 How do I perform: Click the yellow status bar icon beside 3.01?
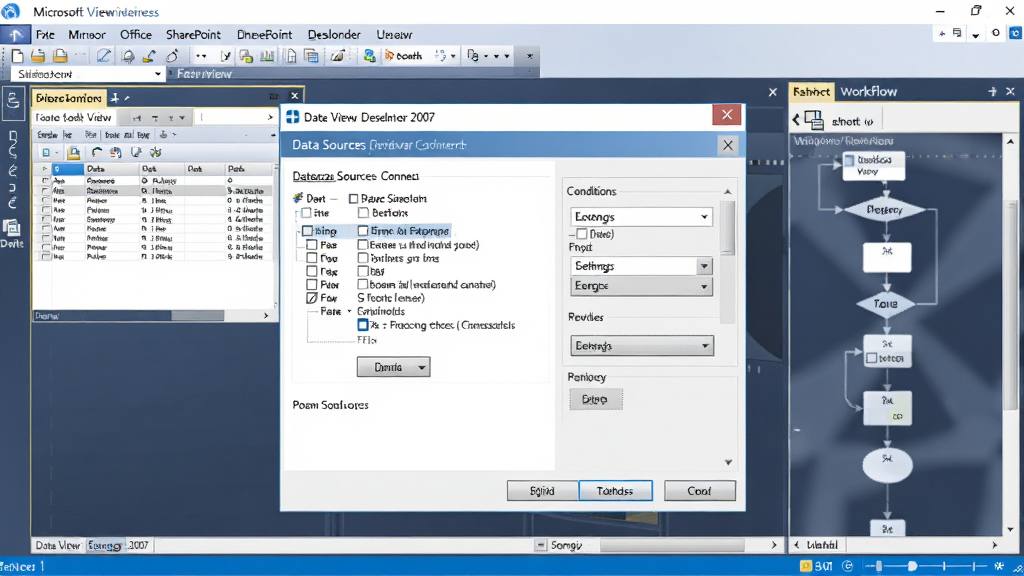tap(806, 566)
